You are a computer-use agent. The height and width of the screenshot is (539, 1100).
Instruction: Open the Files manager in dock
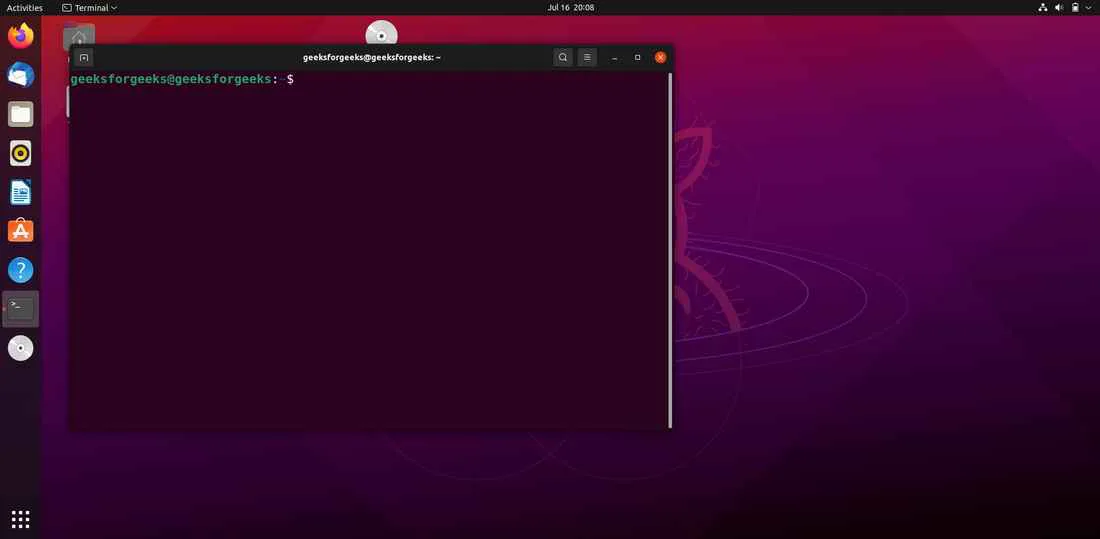tap(21, 114)
